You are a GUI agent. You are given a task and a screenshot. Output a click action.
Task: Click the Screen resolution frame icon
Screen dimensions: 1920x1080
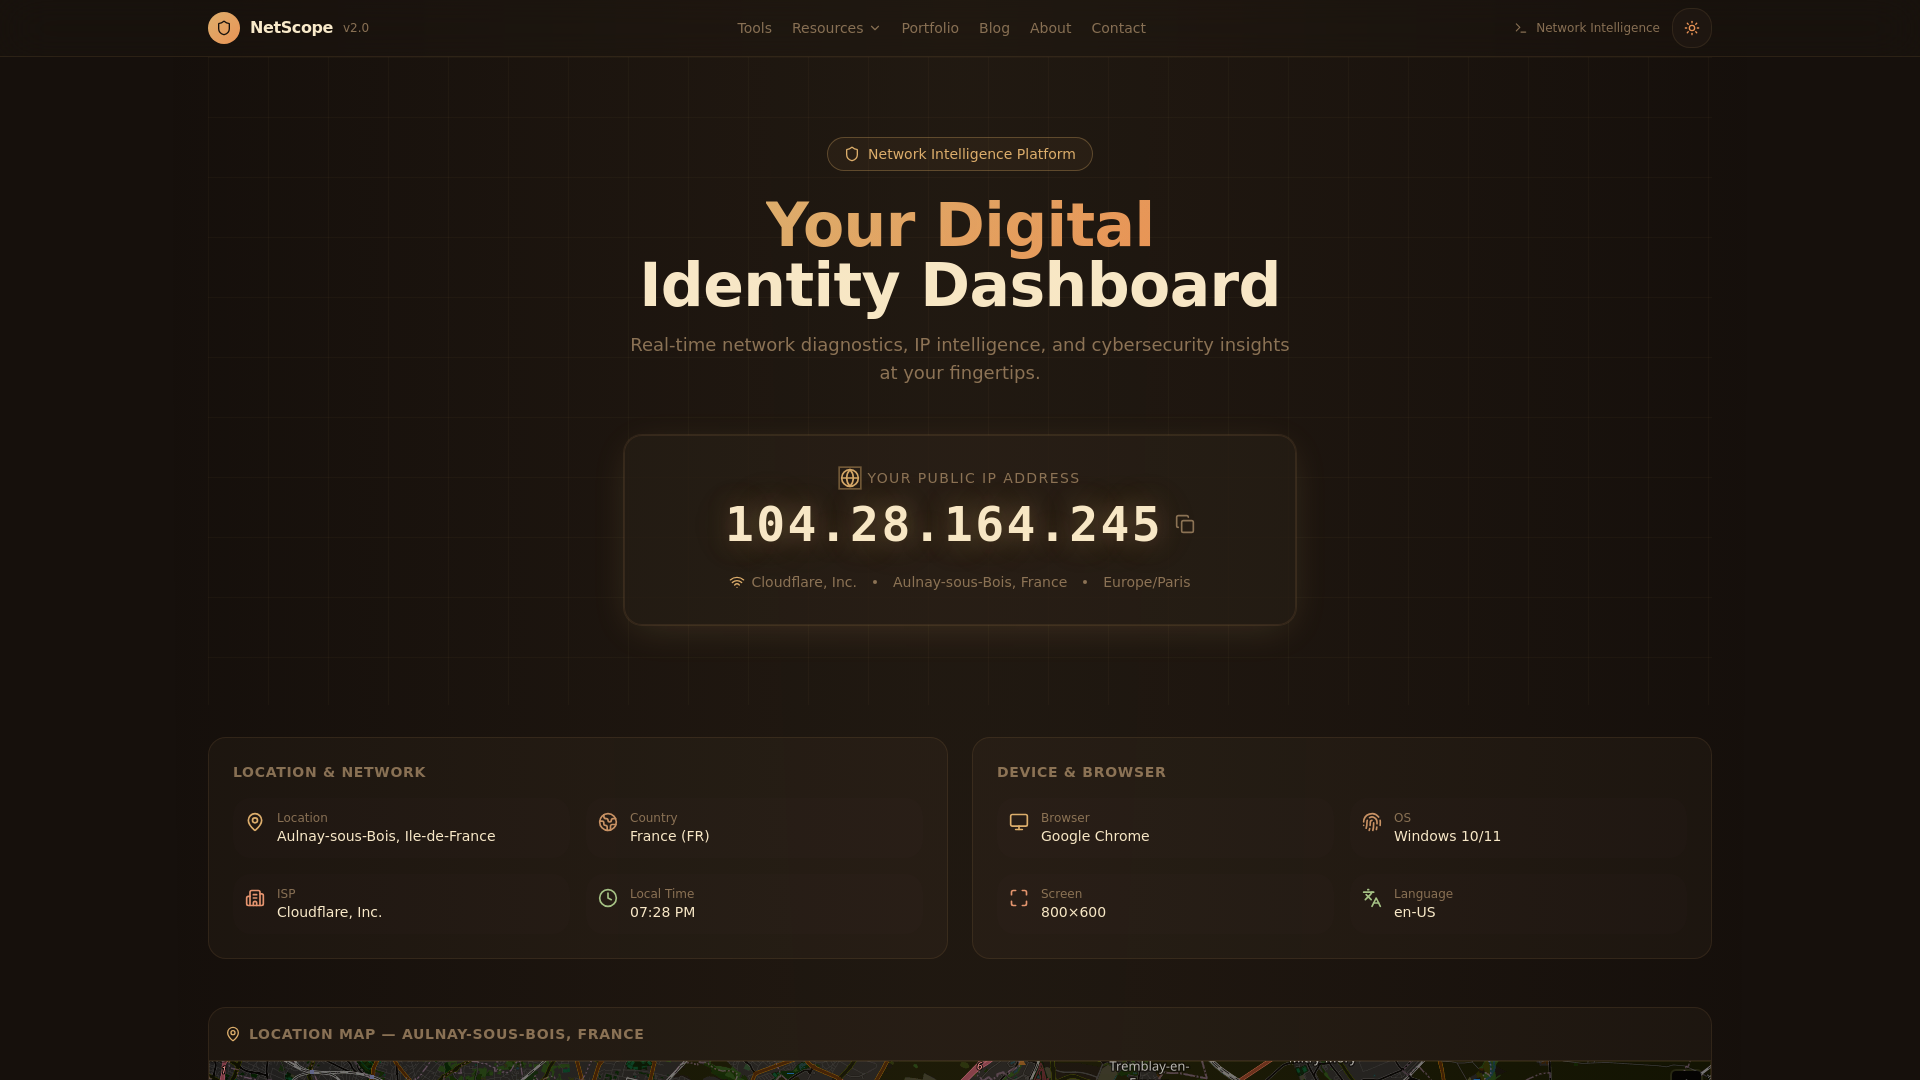coord(1019,898)
